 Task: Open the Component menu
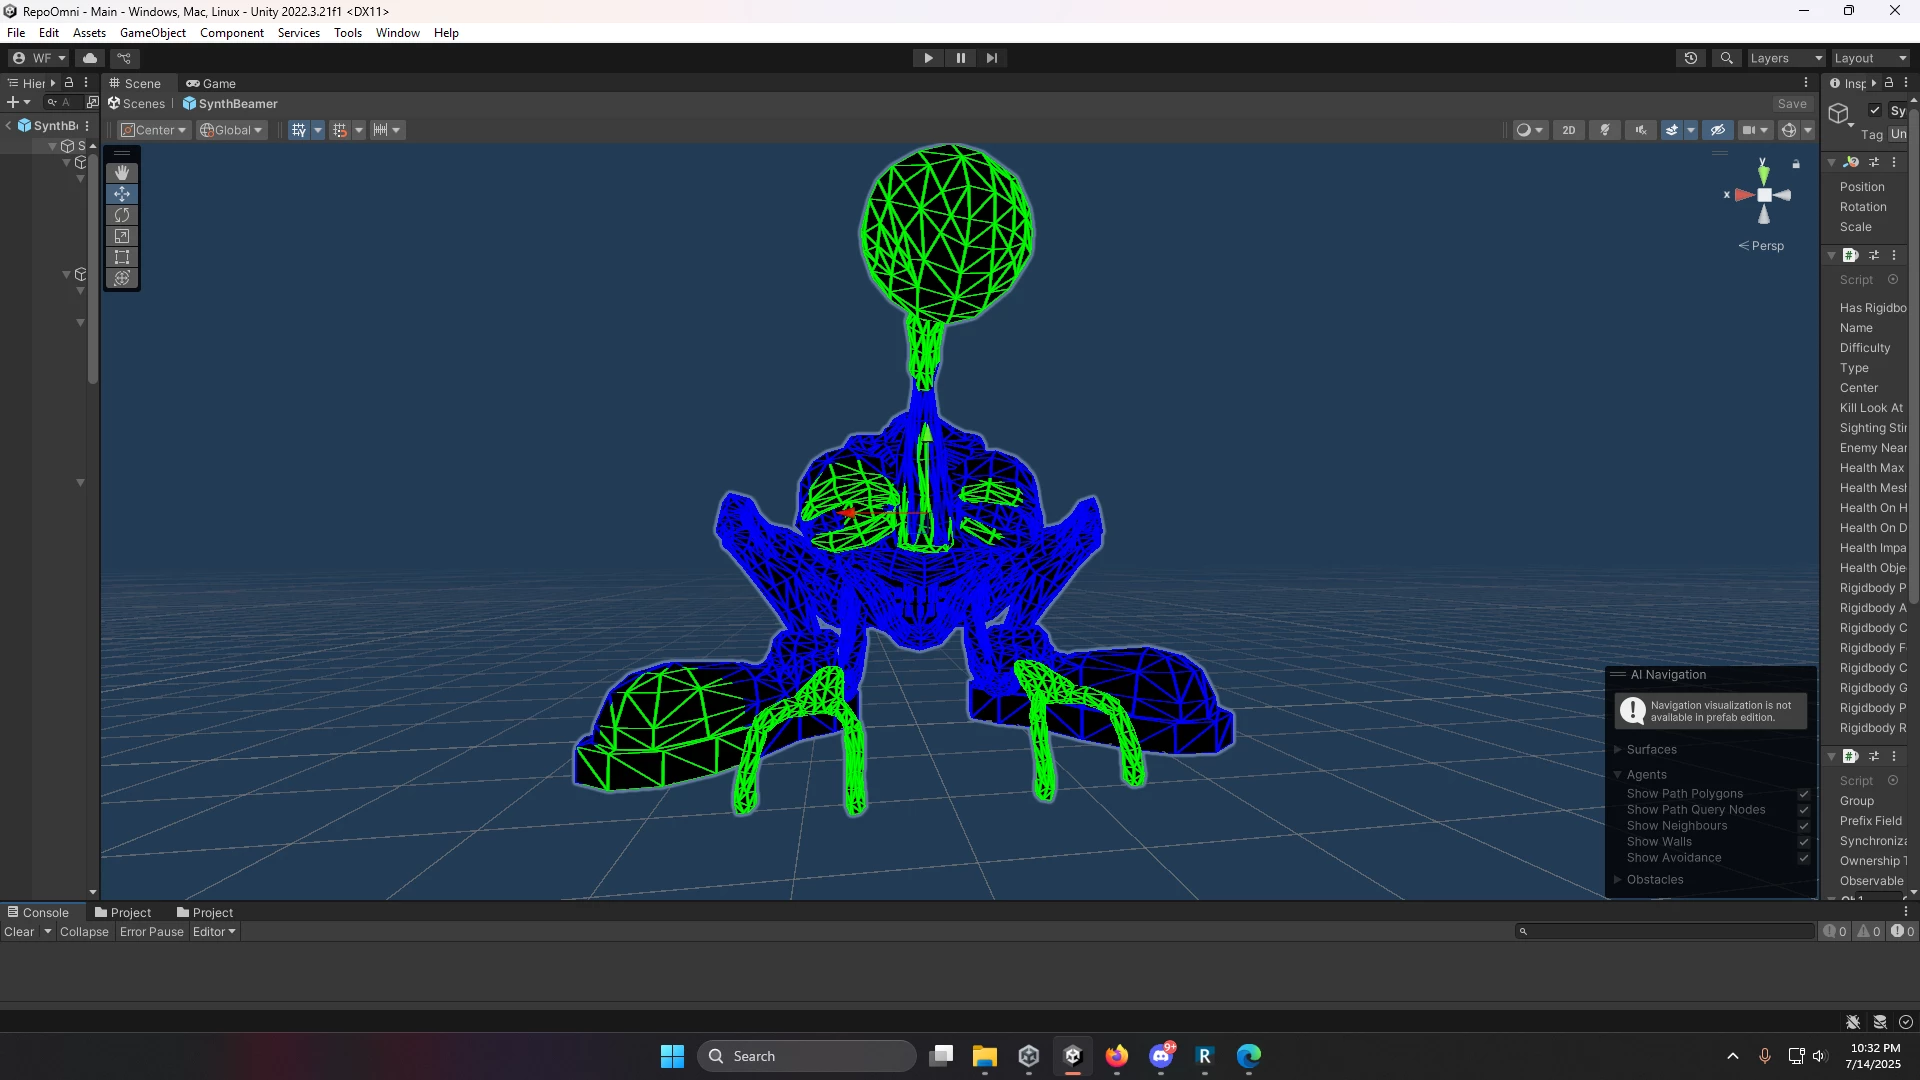coord(232,33)
